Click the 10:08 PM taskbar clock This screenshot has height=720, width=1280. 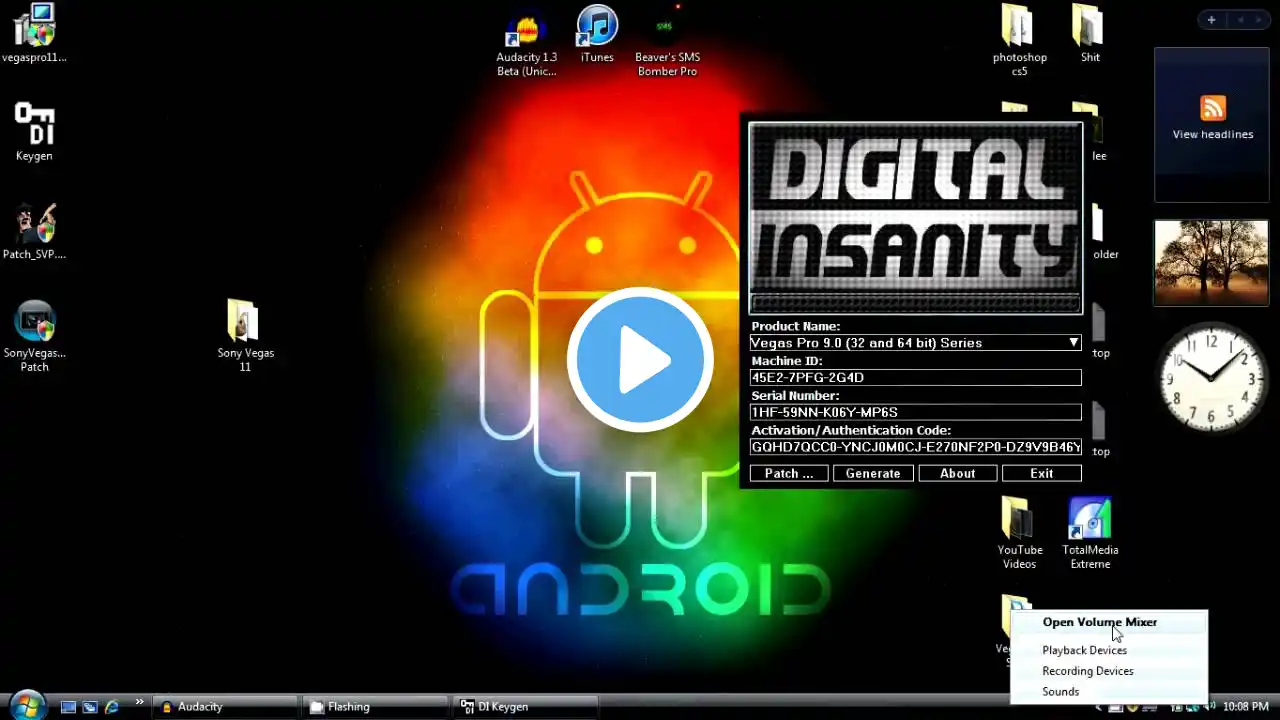click(x=1246, y=707)
